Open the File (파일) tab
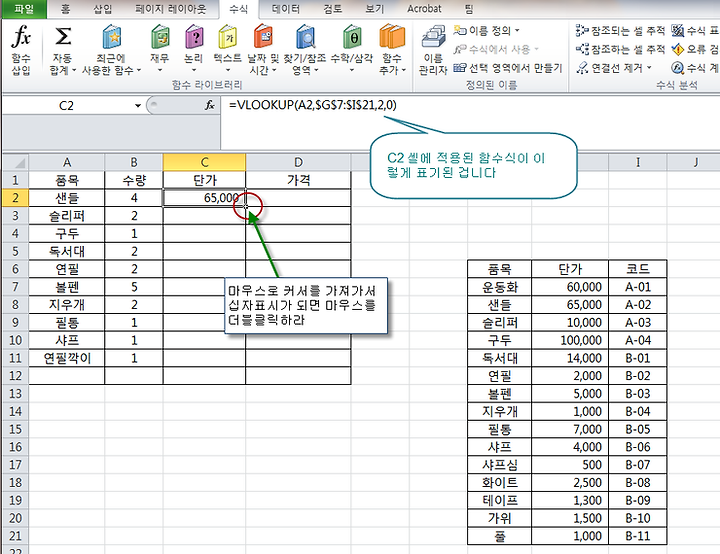 tap(24, 9)
